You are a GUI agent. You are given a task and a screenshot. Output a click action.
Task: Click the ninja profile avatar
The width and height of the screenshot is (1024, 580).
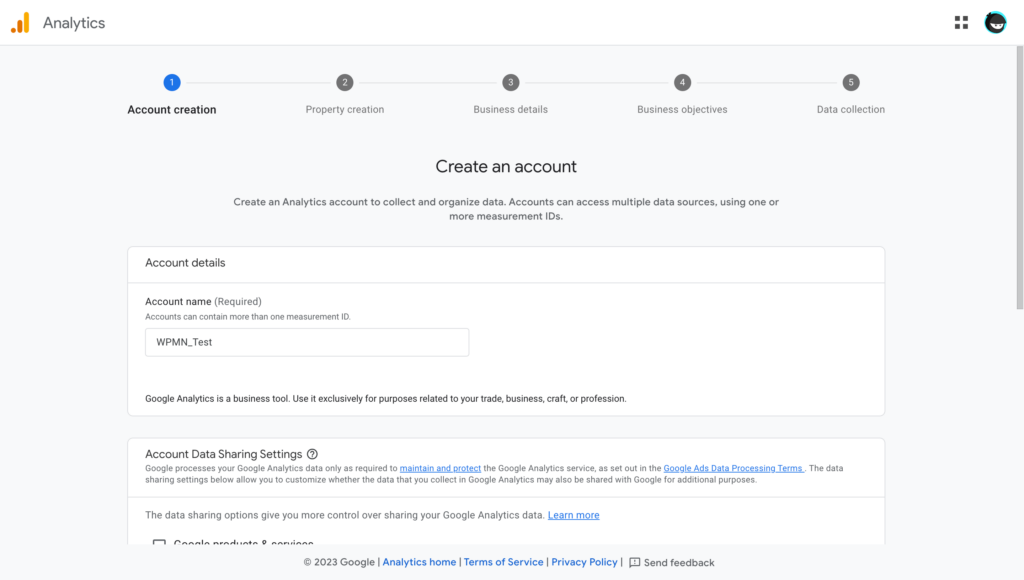pos(995,21)
